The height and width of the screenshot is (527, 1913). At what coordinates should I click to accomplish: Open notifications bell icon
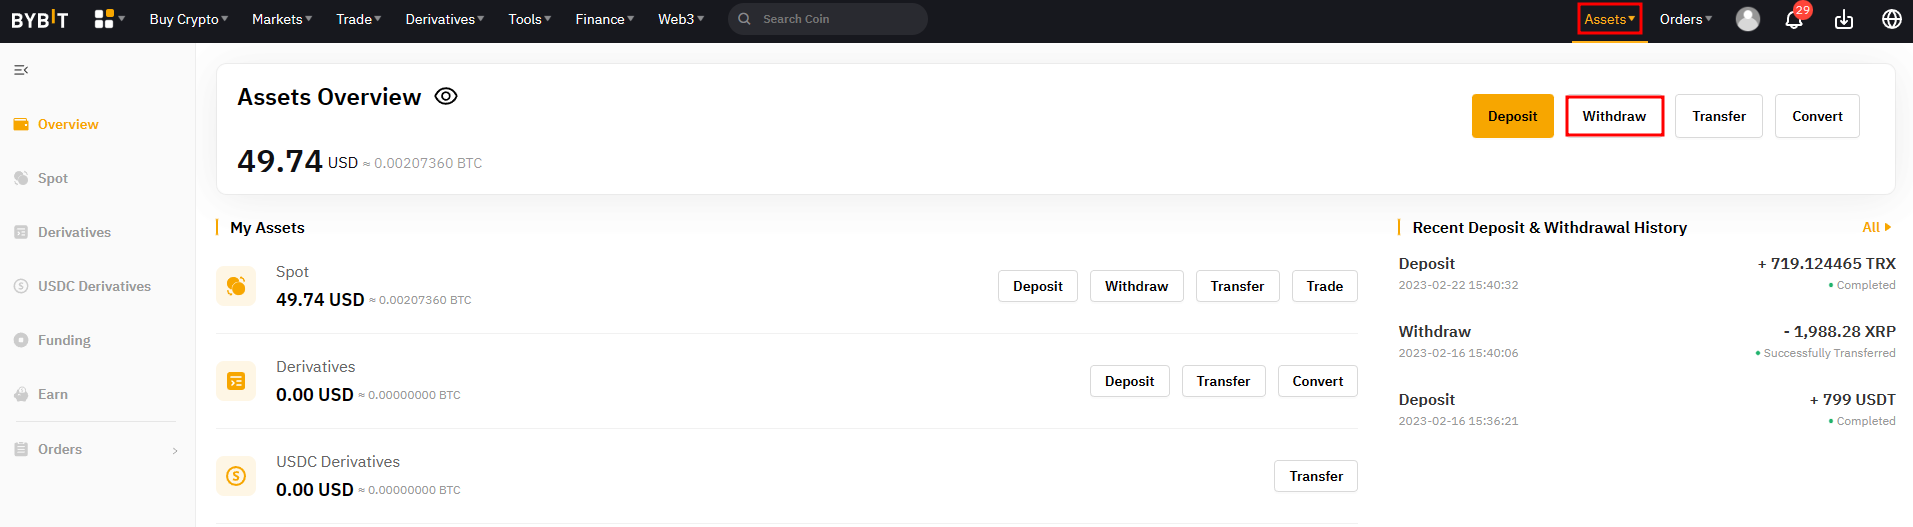(x=1794, y=20)
